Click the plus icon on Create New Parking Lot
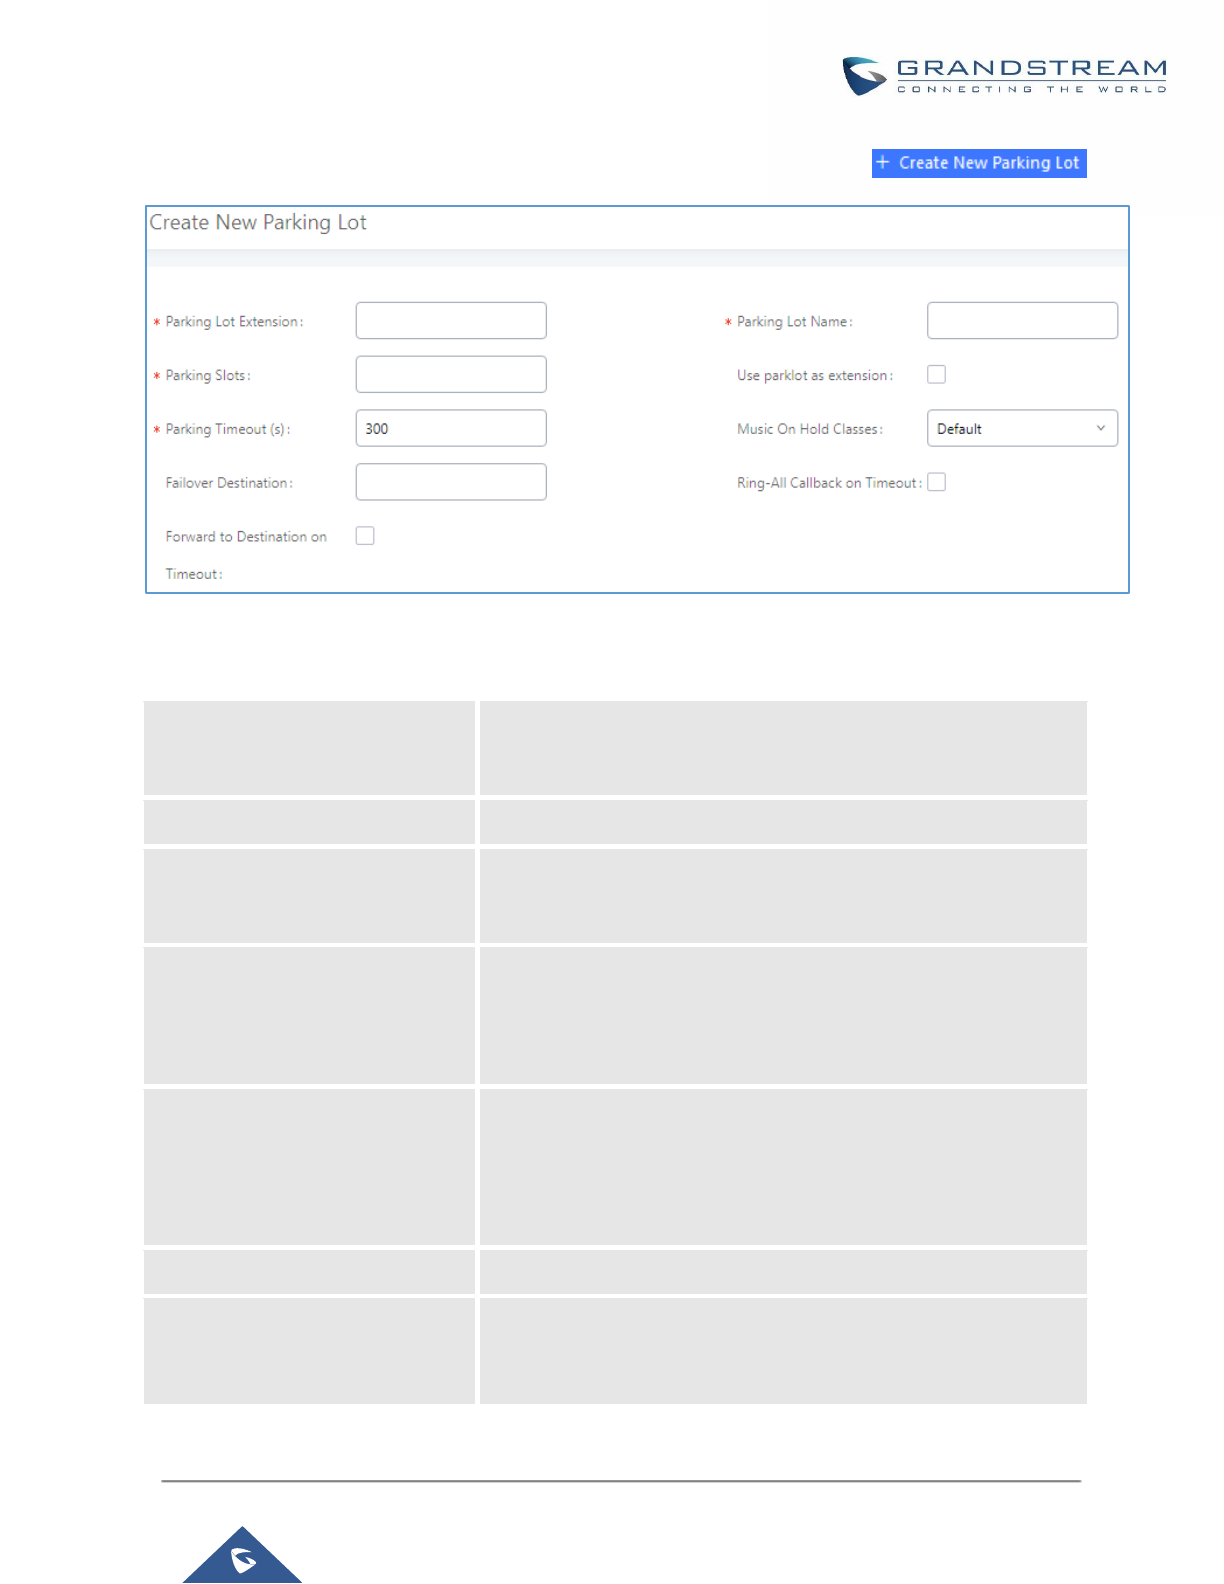The width and height of the screenshot is (1224, 1584). 883,162
